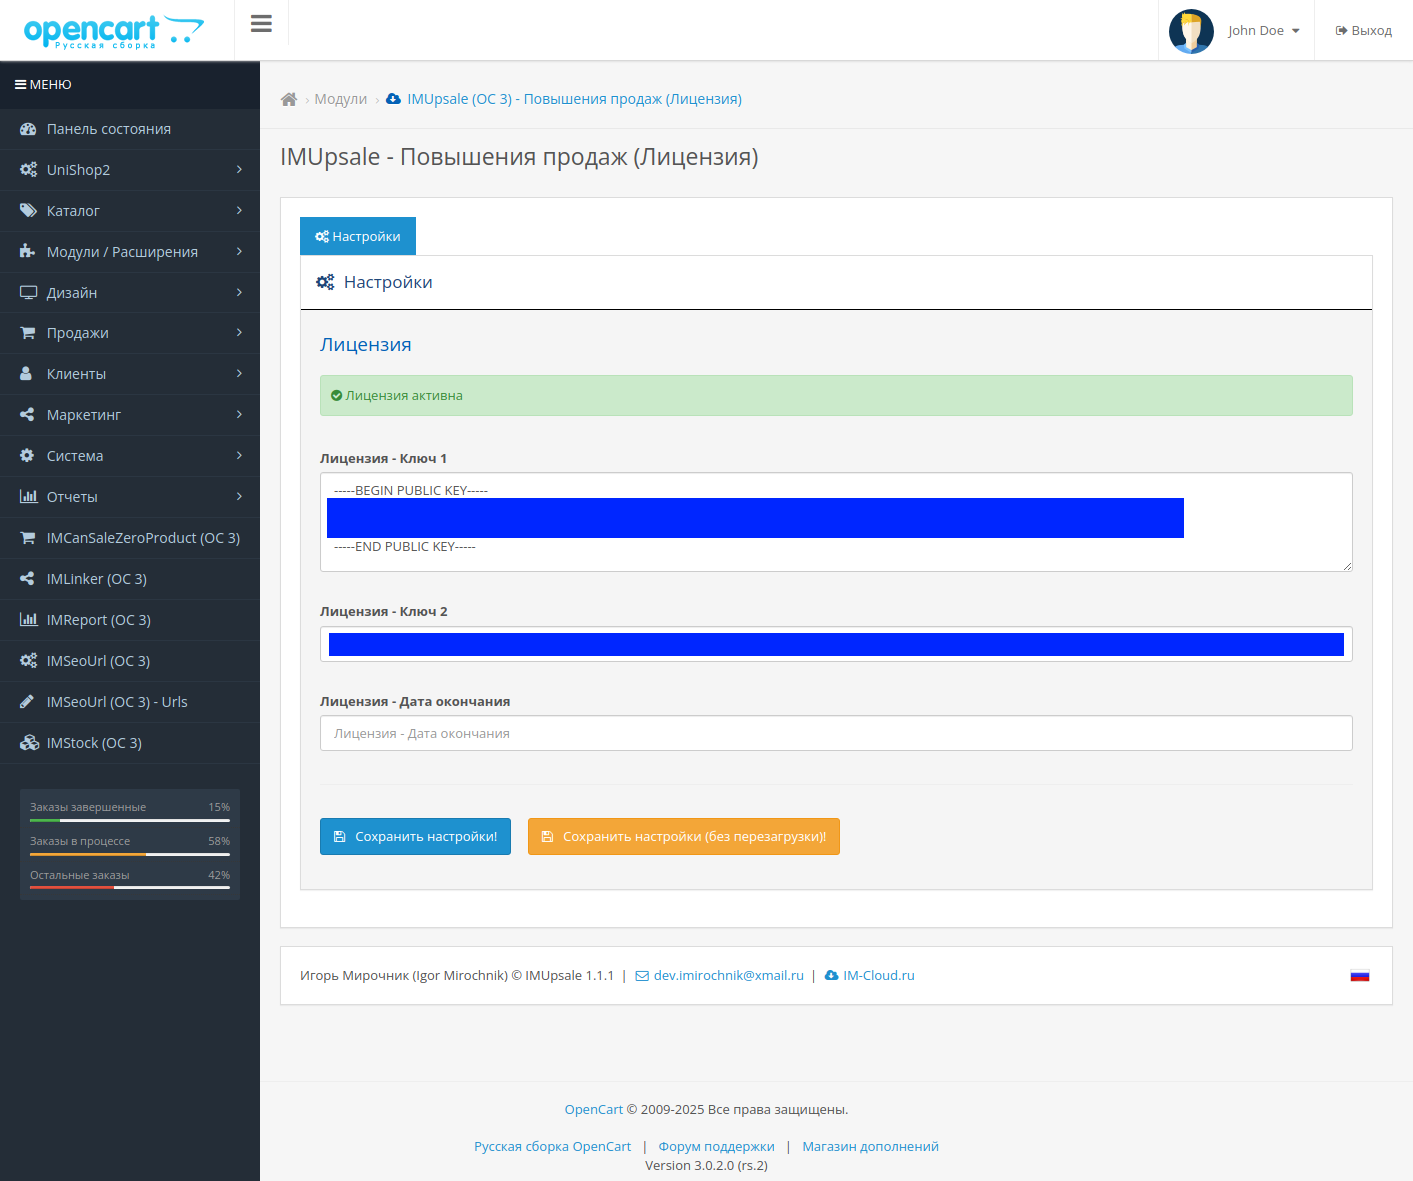The height and width of the screenshot is (1181, 1413).
Task: Click the gears icon beside UniShop2
Action: click(x=28, y=170)
